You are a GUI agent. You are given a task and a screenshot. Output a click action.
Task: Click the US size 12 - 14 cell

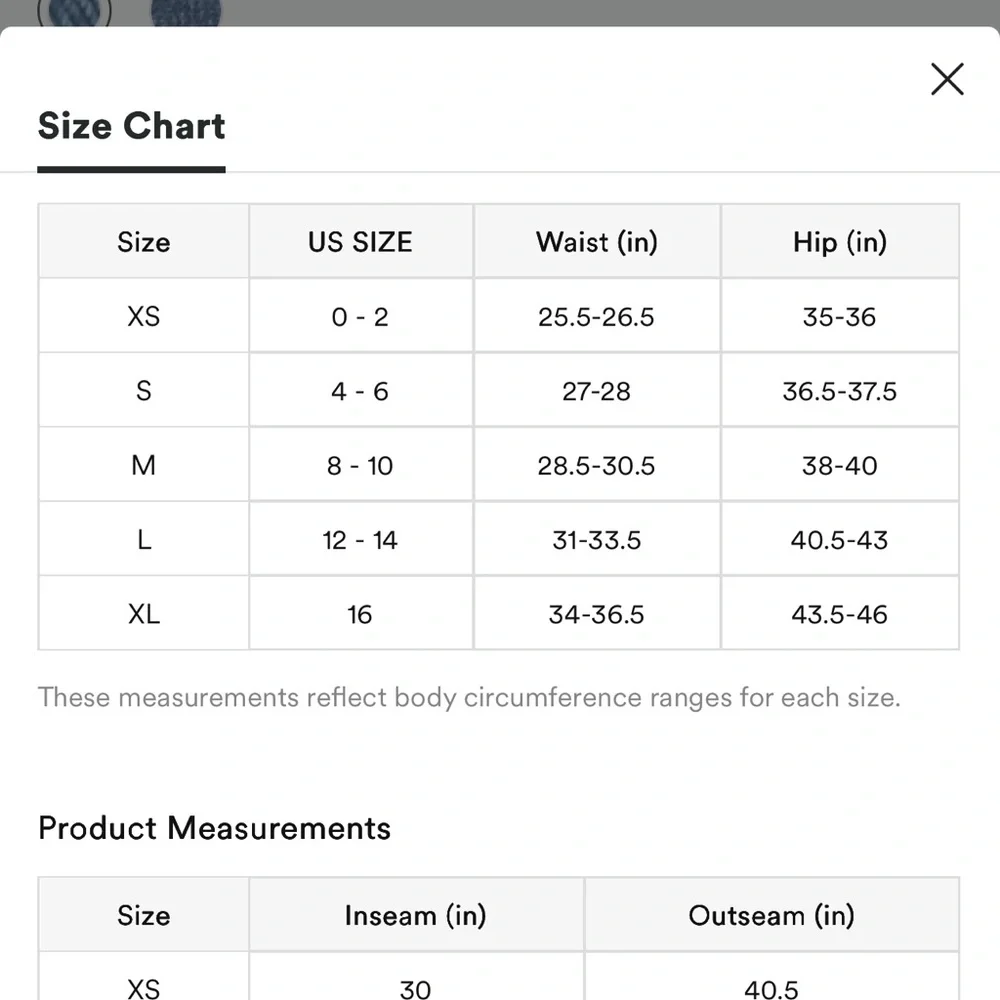coord(360,539)
